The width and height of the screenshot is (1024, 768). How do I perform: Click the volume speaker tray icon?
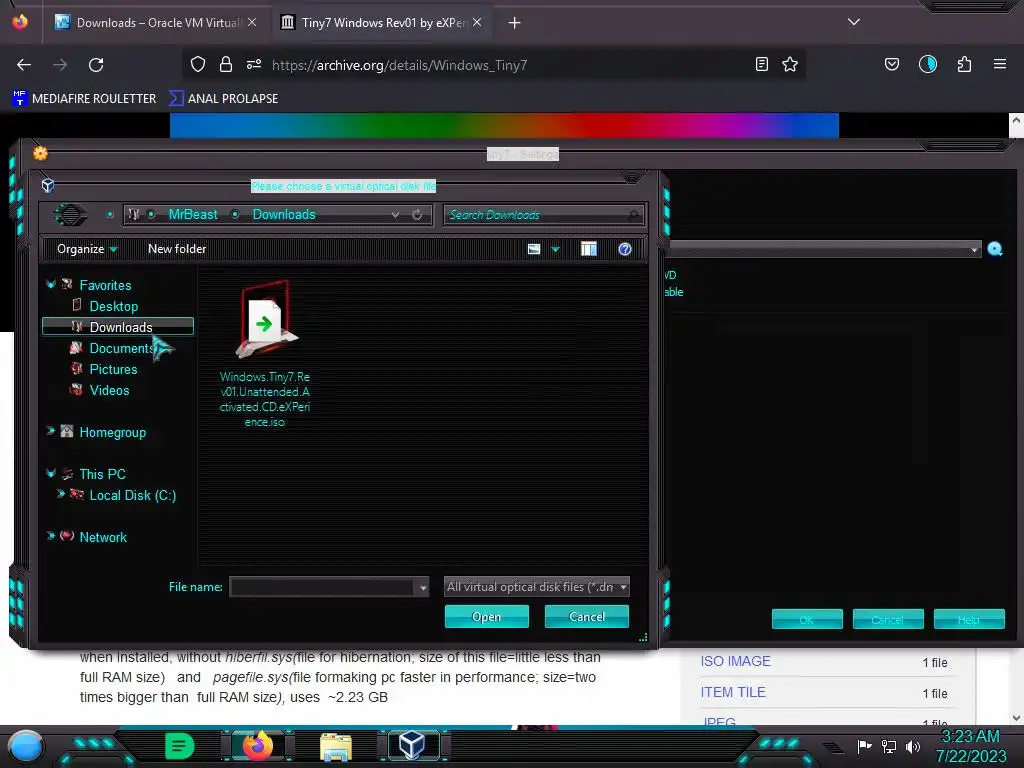[912, 746]
